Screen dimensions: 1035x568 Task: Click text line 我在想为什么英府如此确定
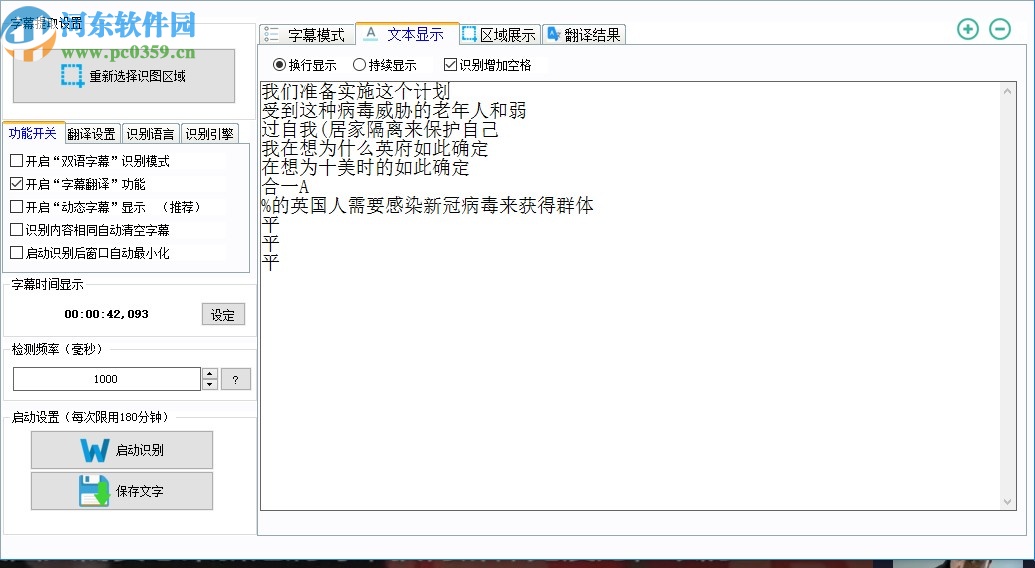point(375,148)
